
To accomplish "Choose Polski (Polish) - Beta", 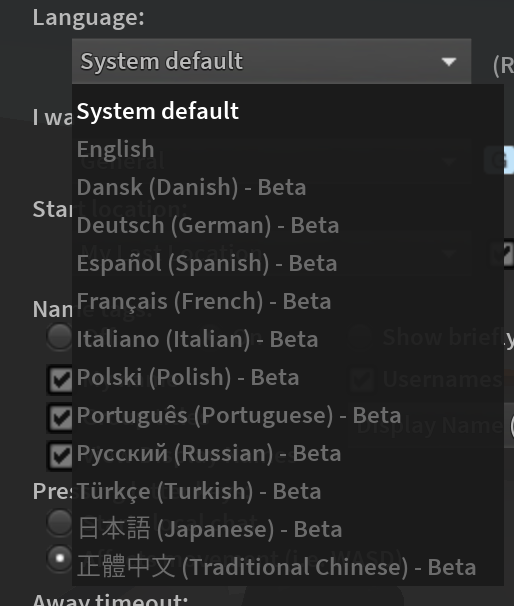I will click(x=288, y=377).
